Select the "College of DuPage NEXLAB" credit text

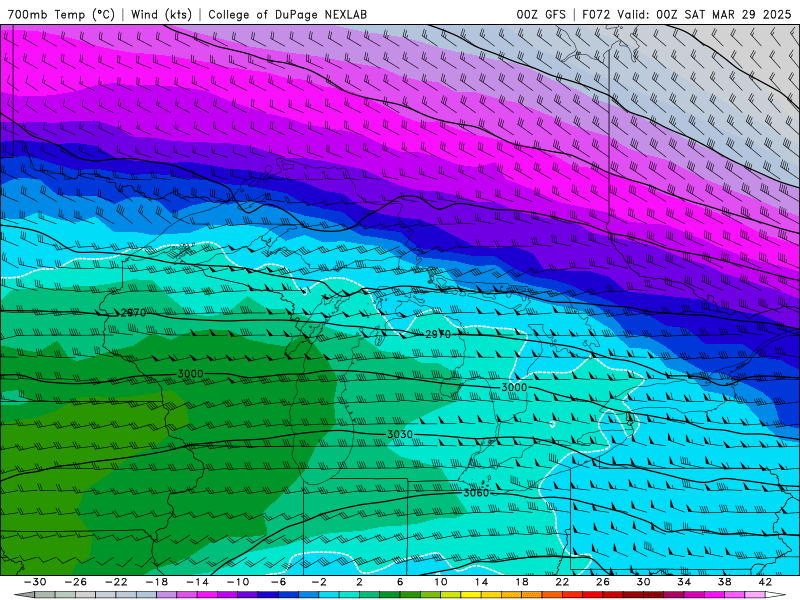coord(287,14)
